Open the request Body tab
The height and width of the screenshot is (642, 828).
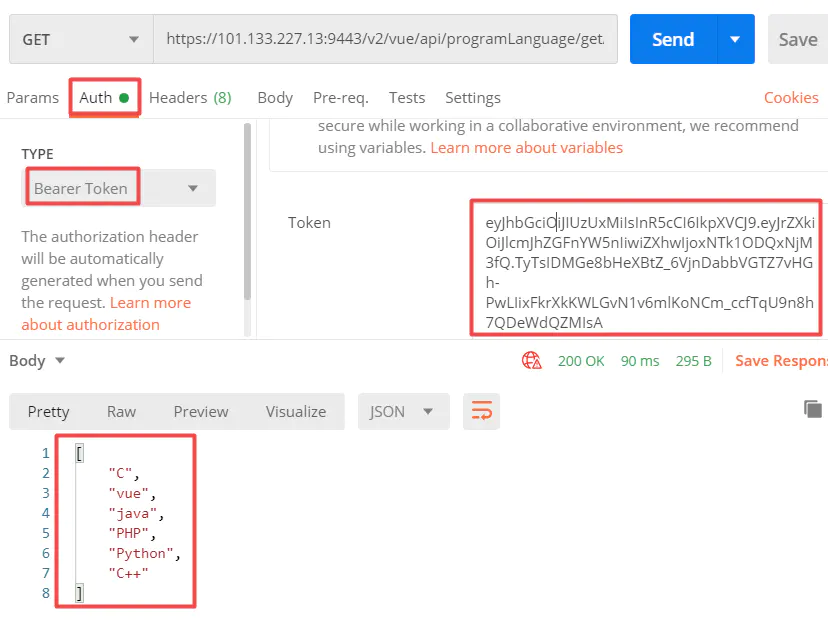click(275, 98)
